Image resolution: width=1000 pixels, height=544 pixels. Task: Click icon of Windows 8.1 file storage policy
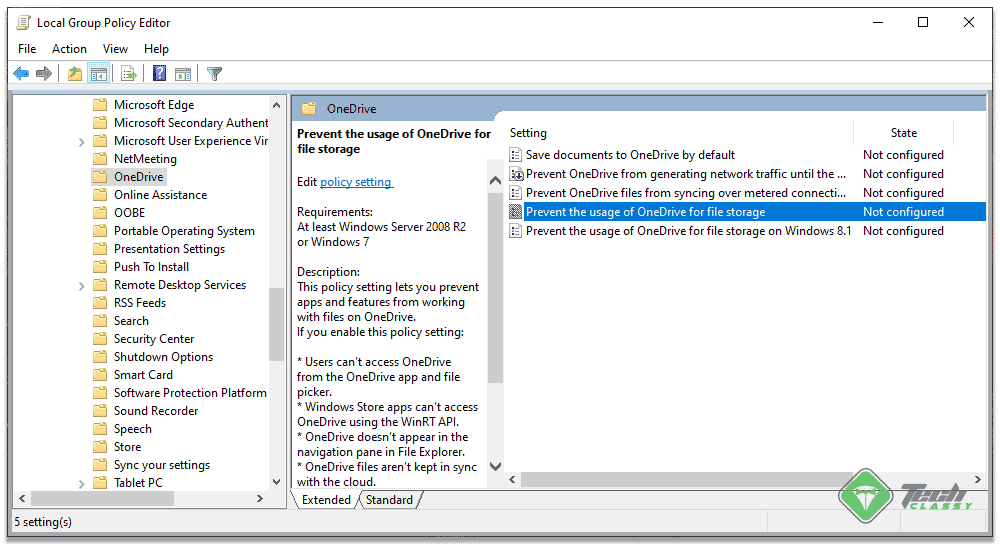pyautogui.click(x=516, y=231)
